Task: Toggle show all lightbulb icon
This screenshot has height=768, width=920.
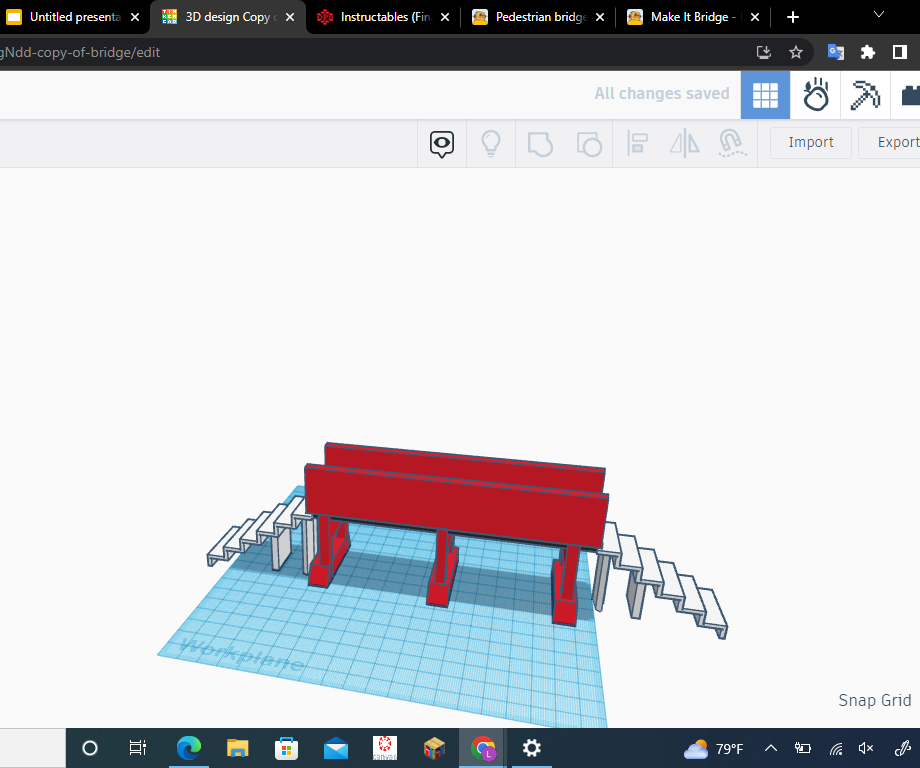Action: [491, 144]
